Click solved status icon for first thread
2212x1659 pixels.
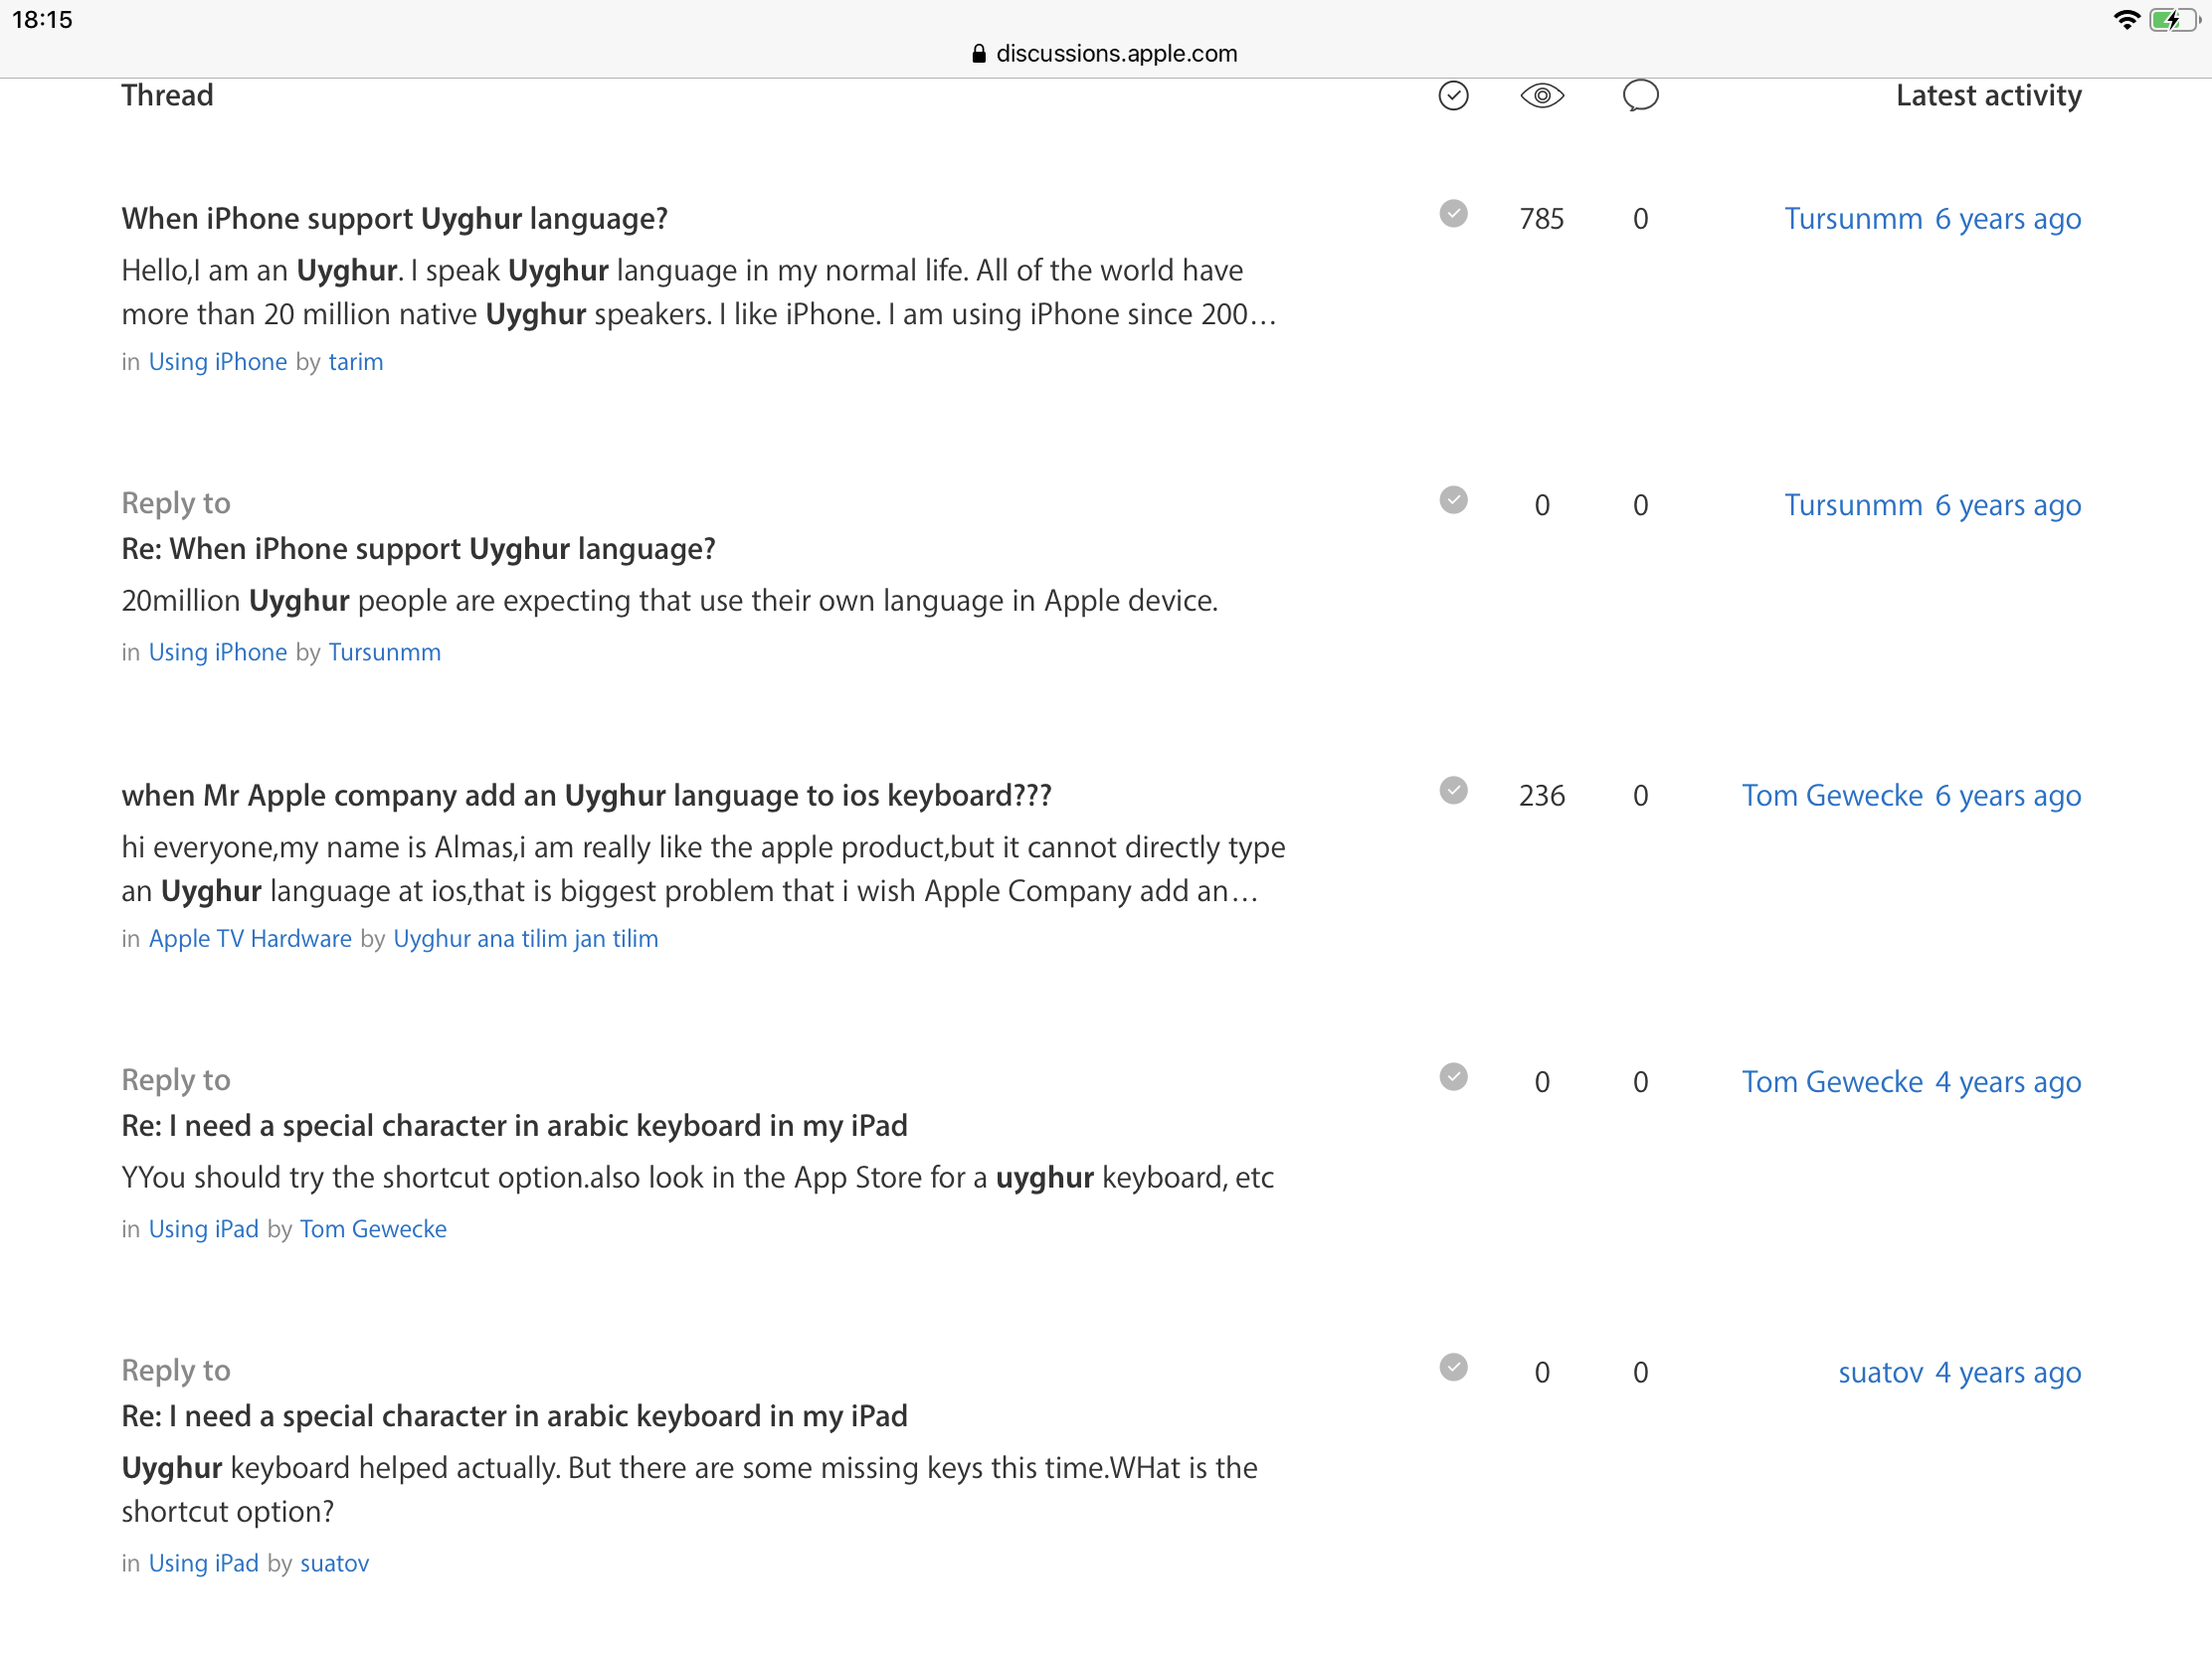click(1453, 214)
